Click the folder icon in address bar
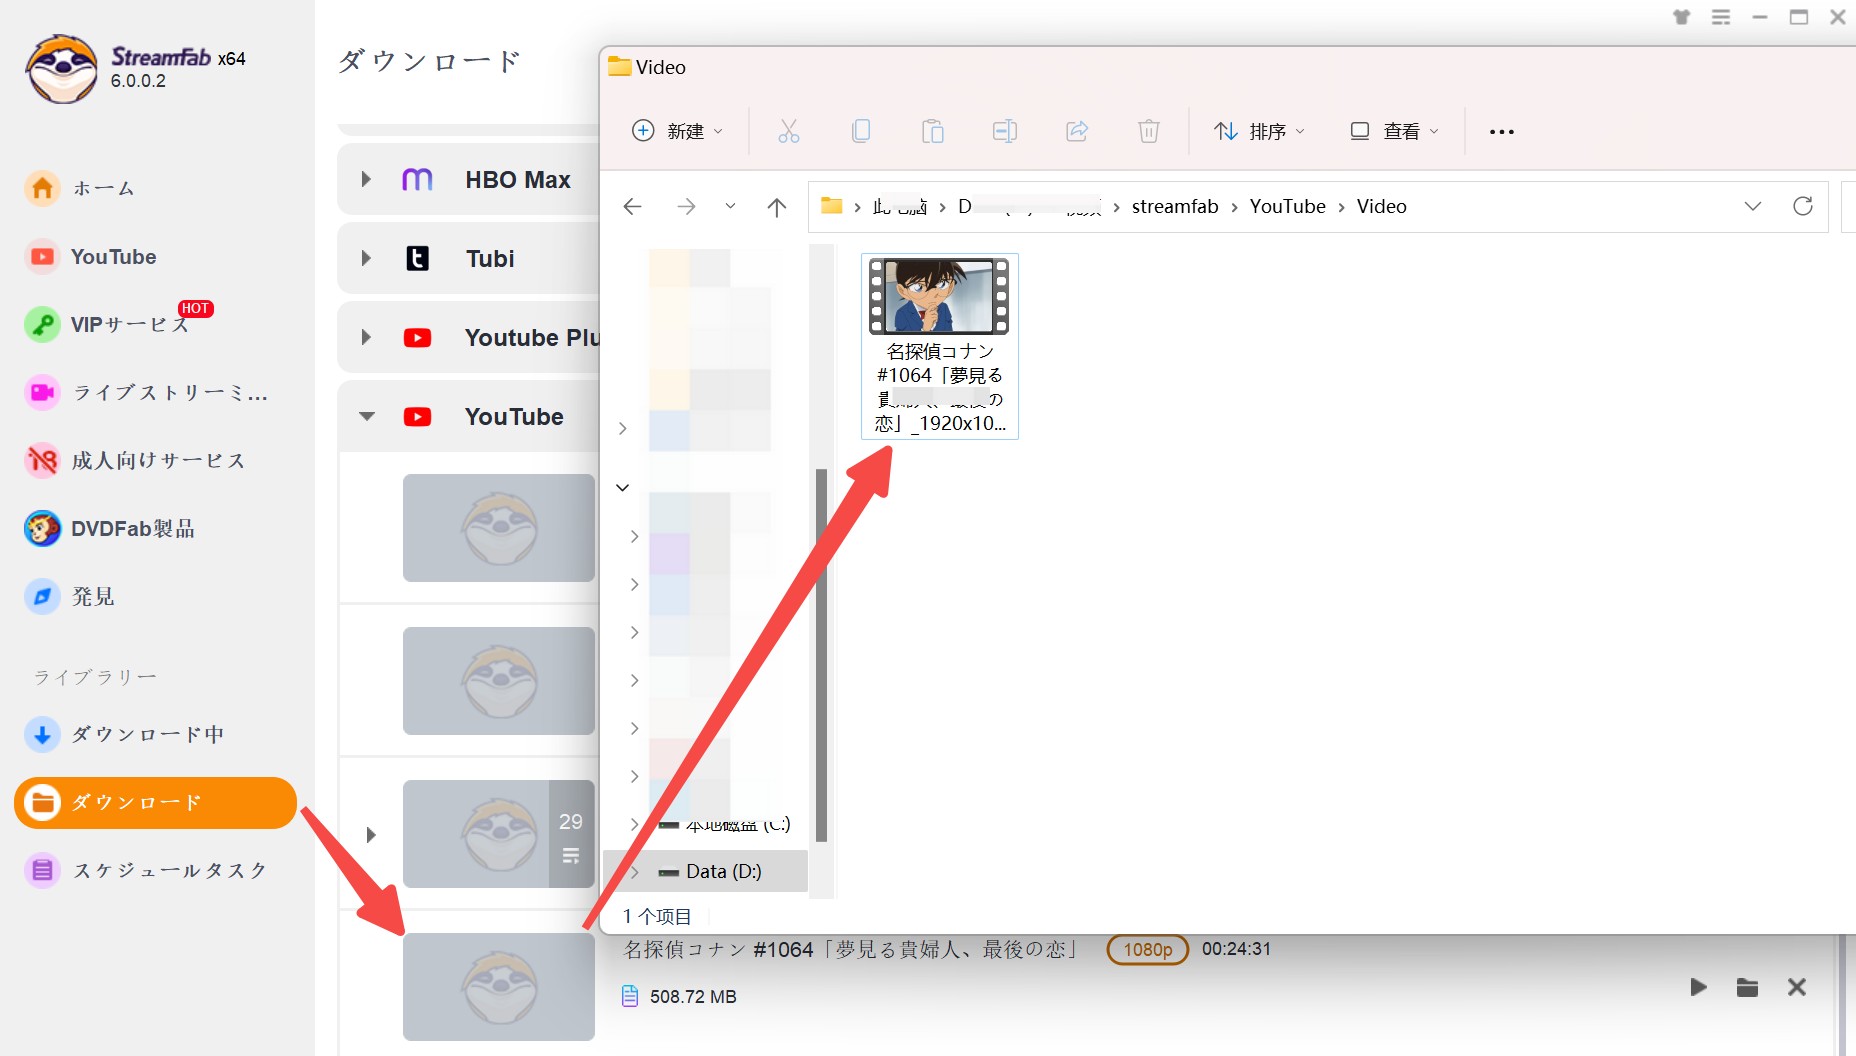Screen dimensions: 1856x1056 (831, 206)
